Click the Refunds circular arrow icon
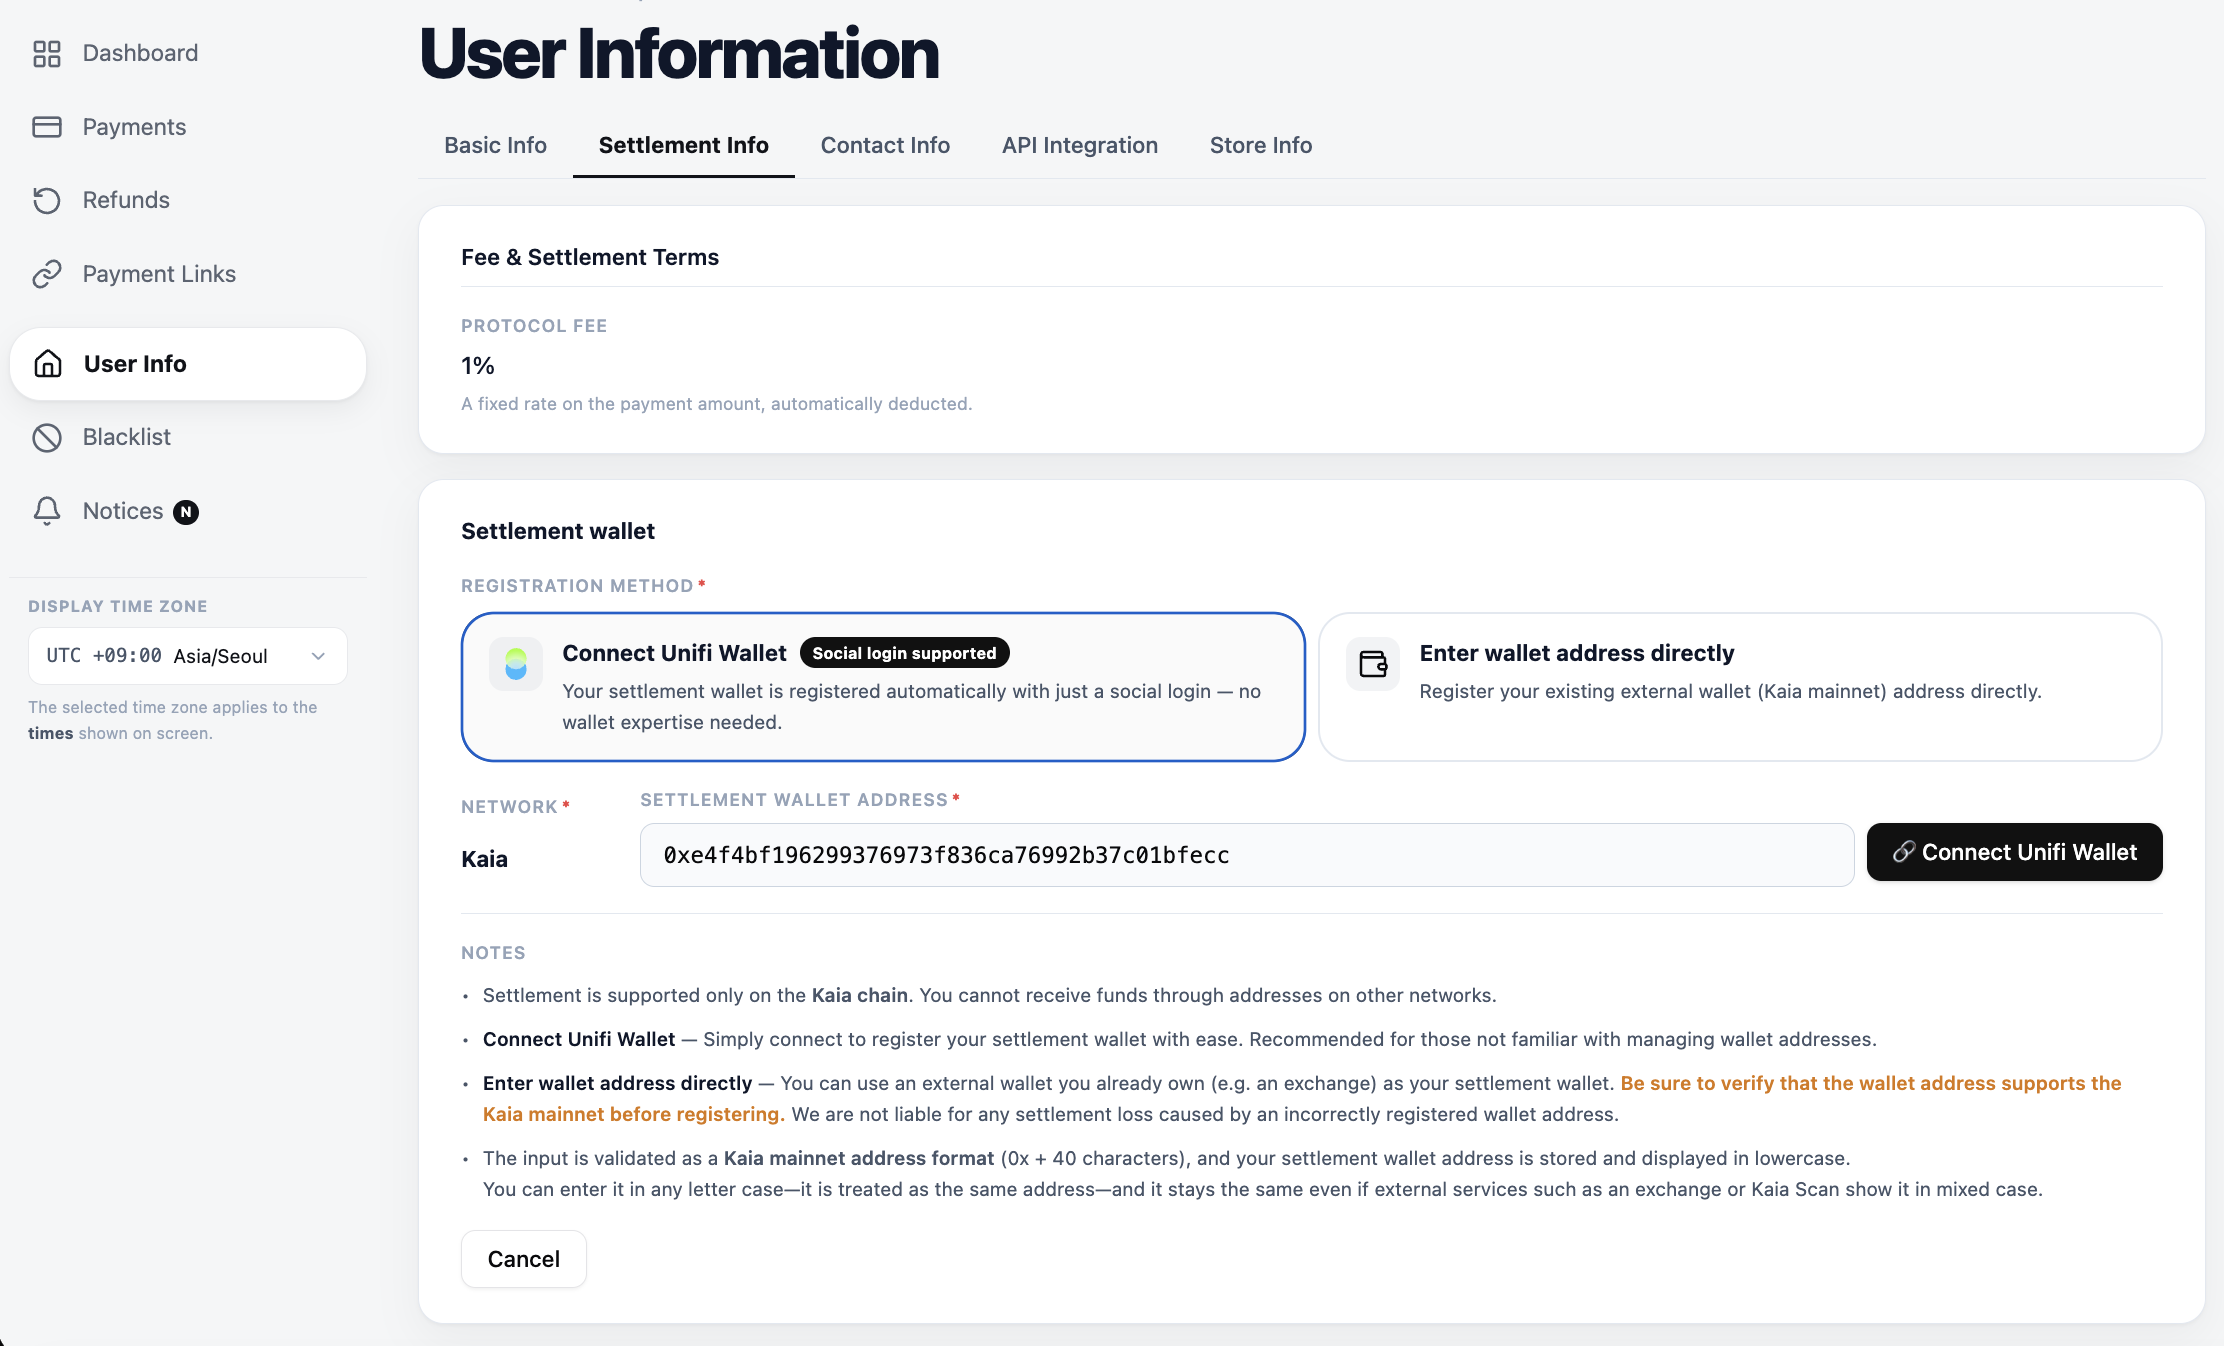The height and width of the screenshot is (1346, 2224). click(47, 200)
